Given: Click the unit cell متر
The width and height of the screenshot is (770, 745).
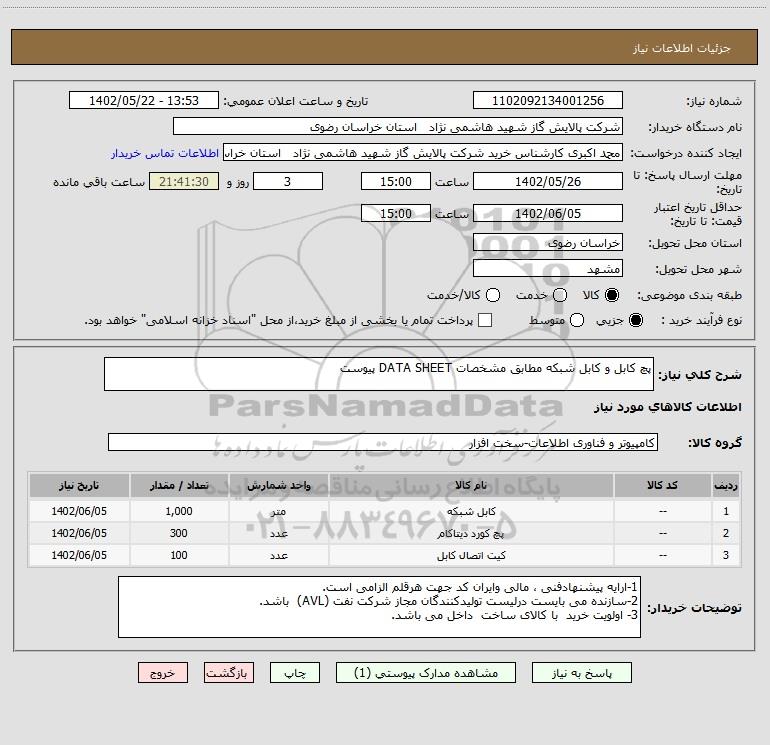Looking at the screenshot, I should 278,511.
